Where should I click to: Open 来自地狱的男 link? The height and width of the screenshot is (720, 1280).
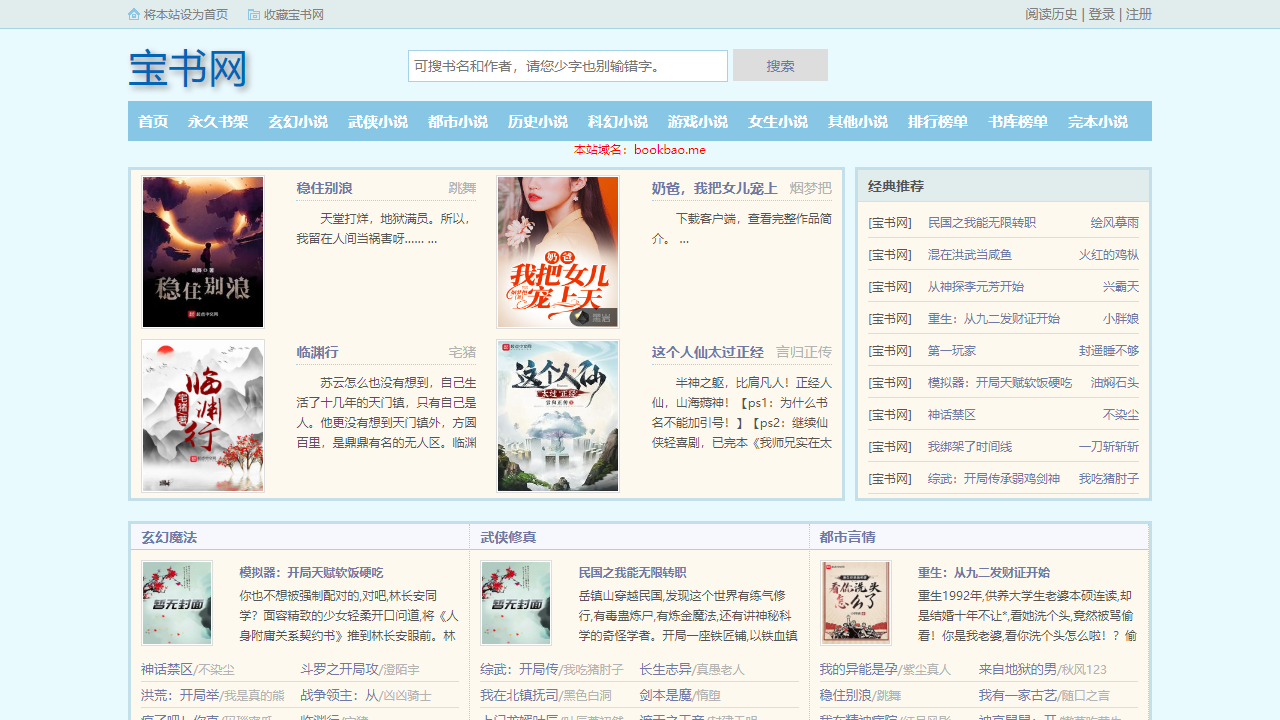[x=1018, y=669]
